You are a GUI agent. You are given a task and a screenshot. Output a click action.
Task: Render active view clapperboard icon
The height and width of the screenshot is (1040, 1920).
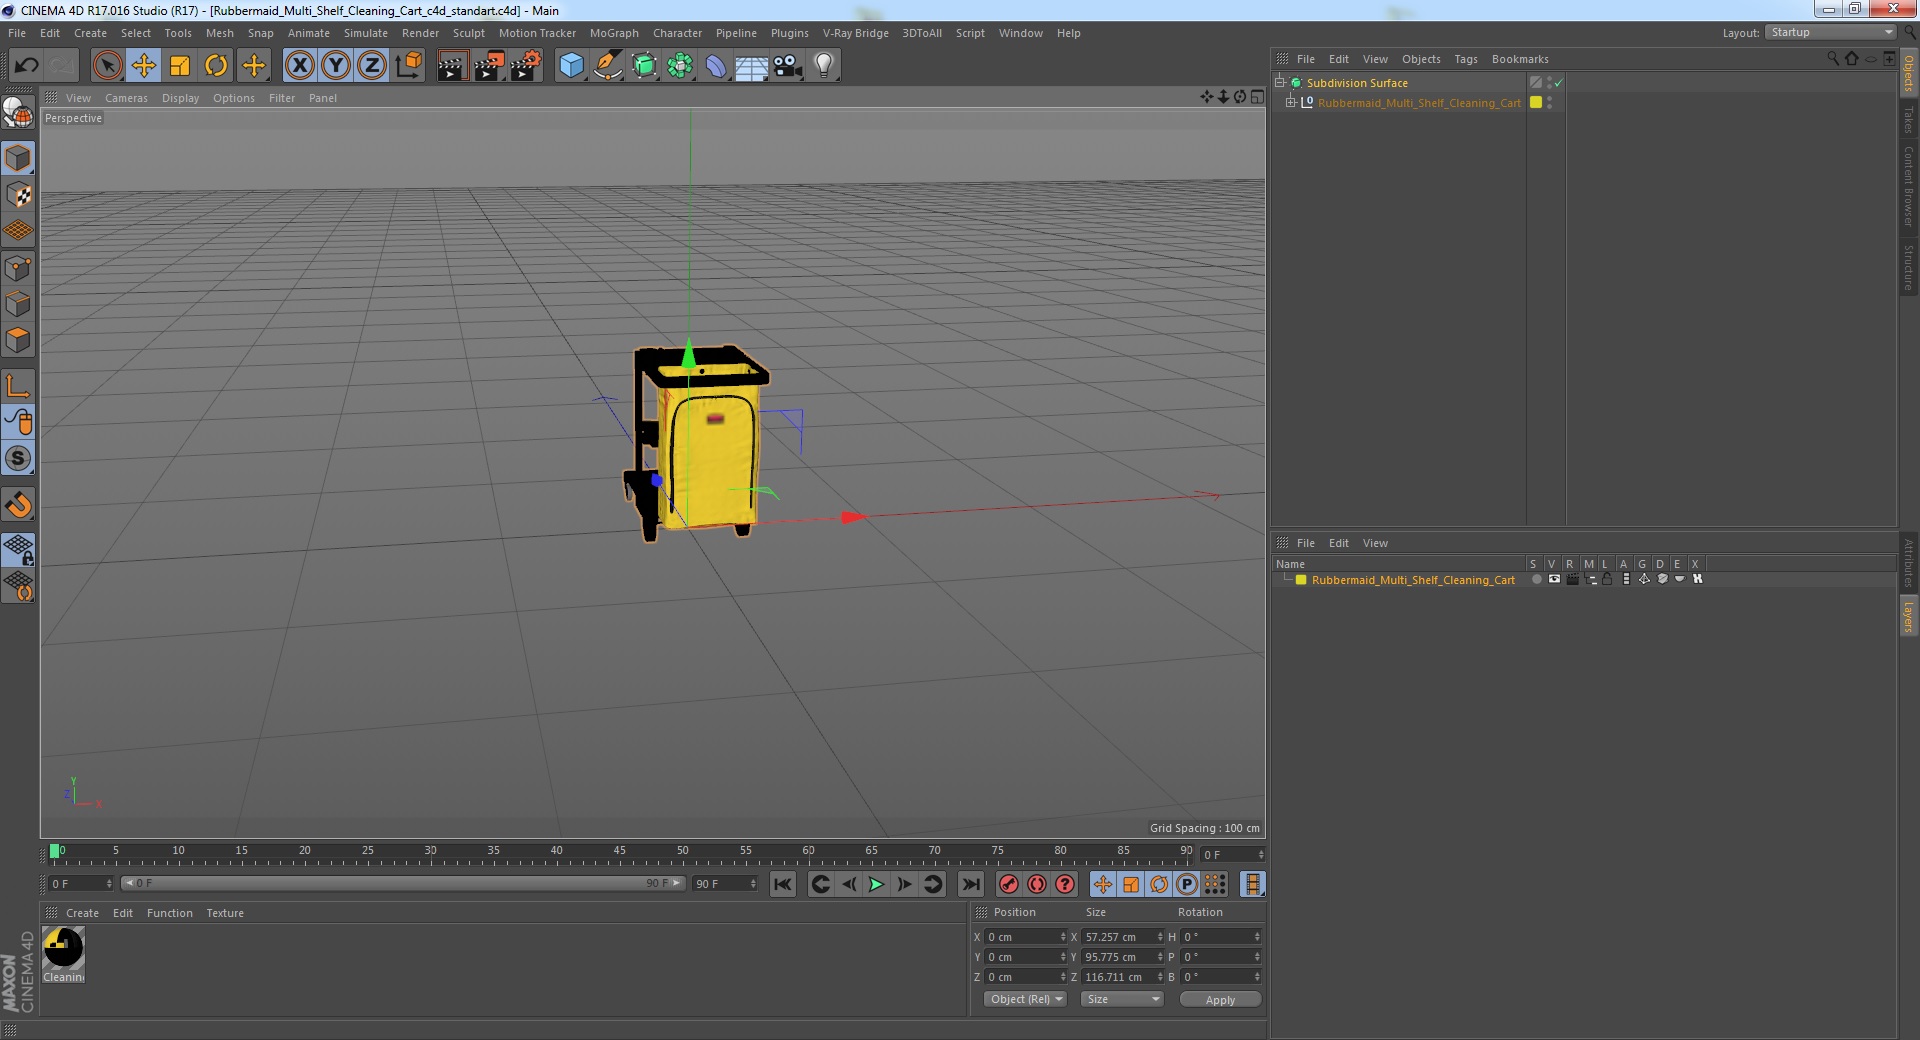[452, 66]
